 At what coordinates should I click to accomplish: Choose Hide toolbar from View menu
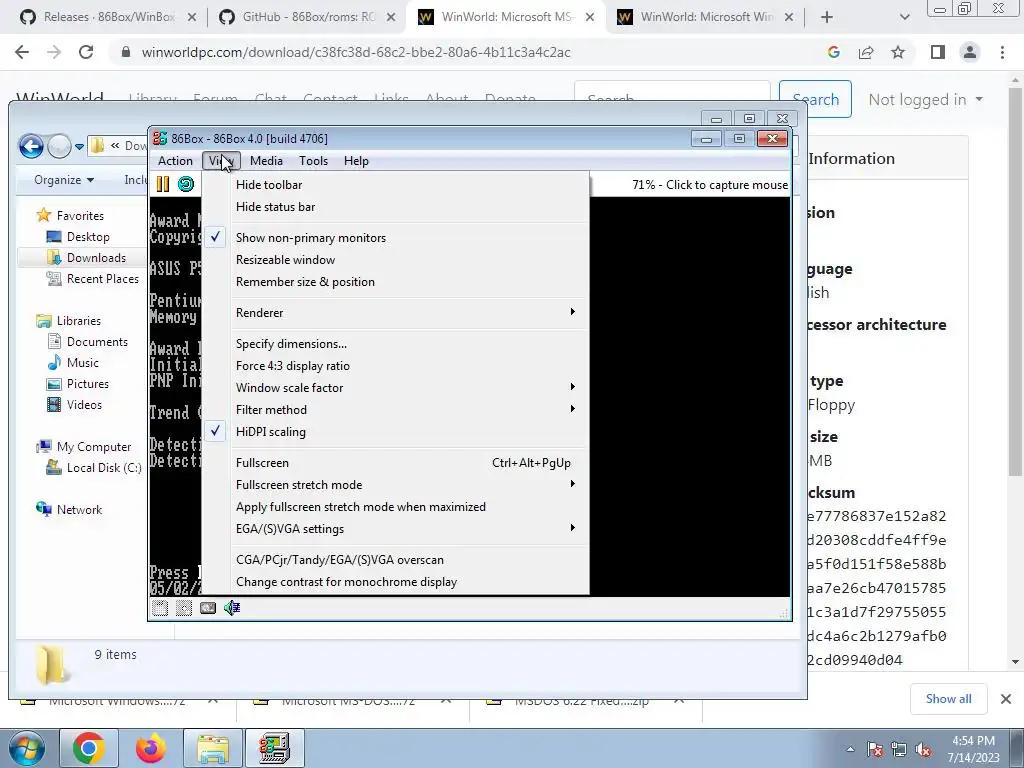pos(396,185)
